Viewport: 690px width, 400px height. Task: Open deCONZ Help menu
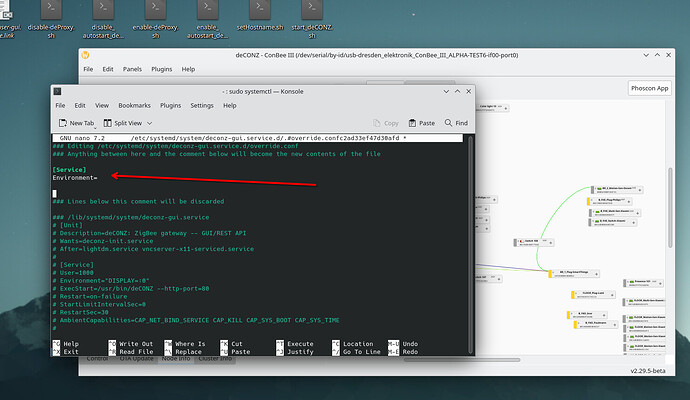188,69
